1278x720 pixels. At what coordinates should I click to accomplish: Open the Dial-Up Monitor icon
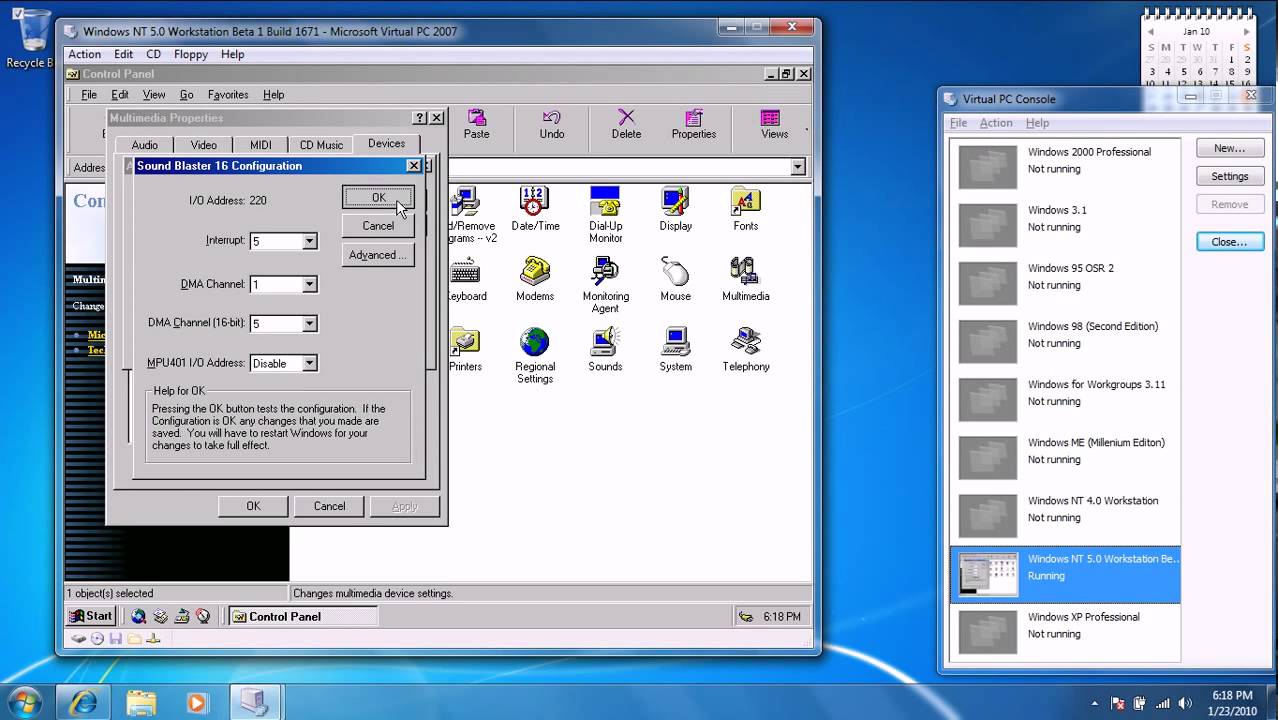coord(605,214)
